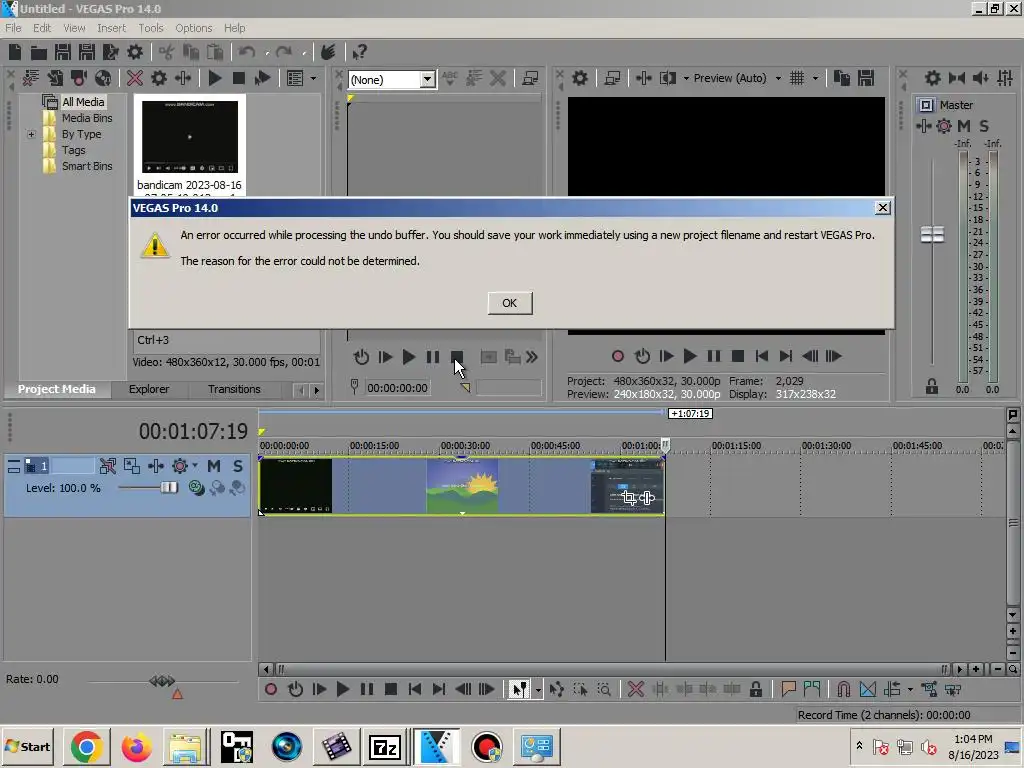The height and width of the screenshot is (768, 1024).
Task: Switch to the Explorer tab
Action: [x=149, y=389]
